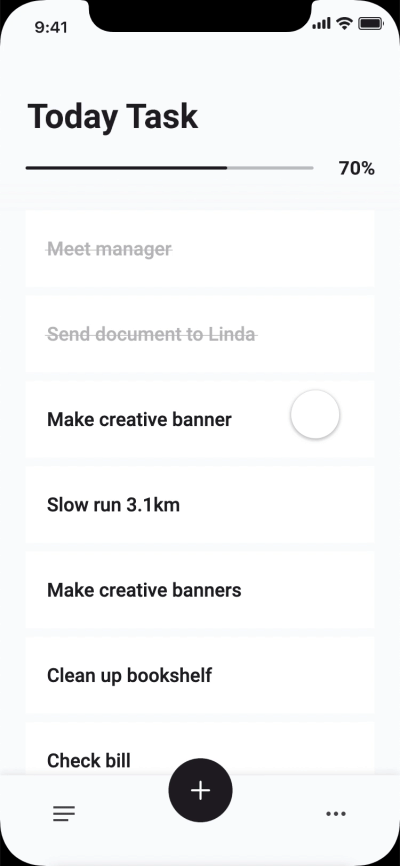400x866 pixels.
Task: Click the progress bar filled portion
Action: (x=127, y=167)
